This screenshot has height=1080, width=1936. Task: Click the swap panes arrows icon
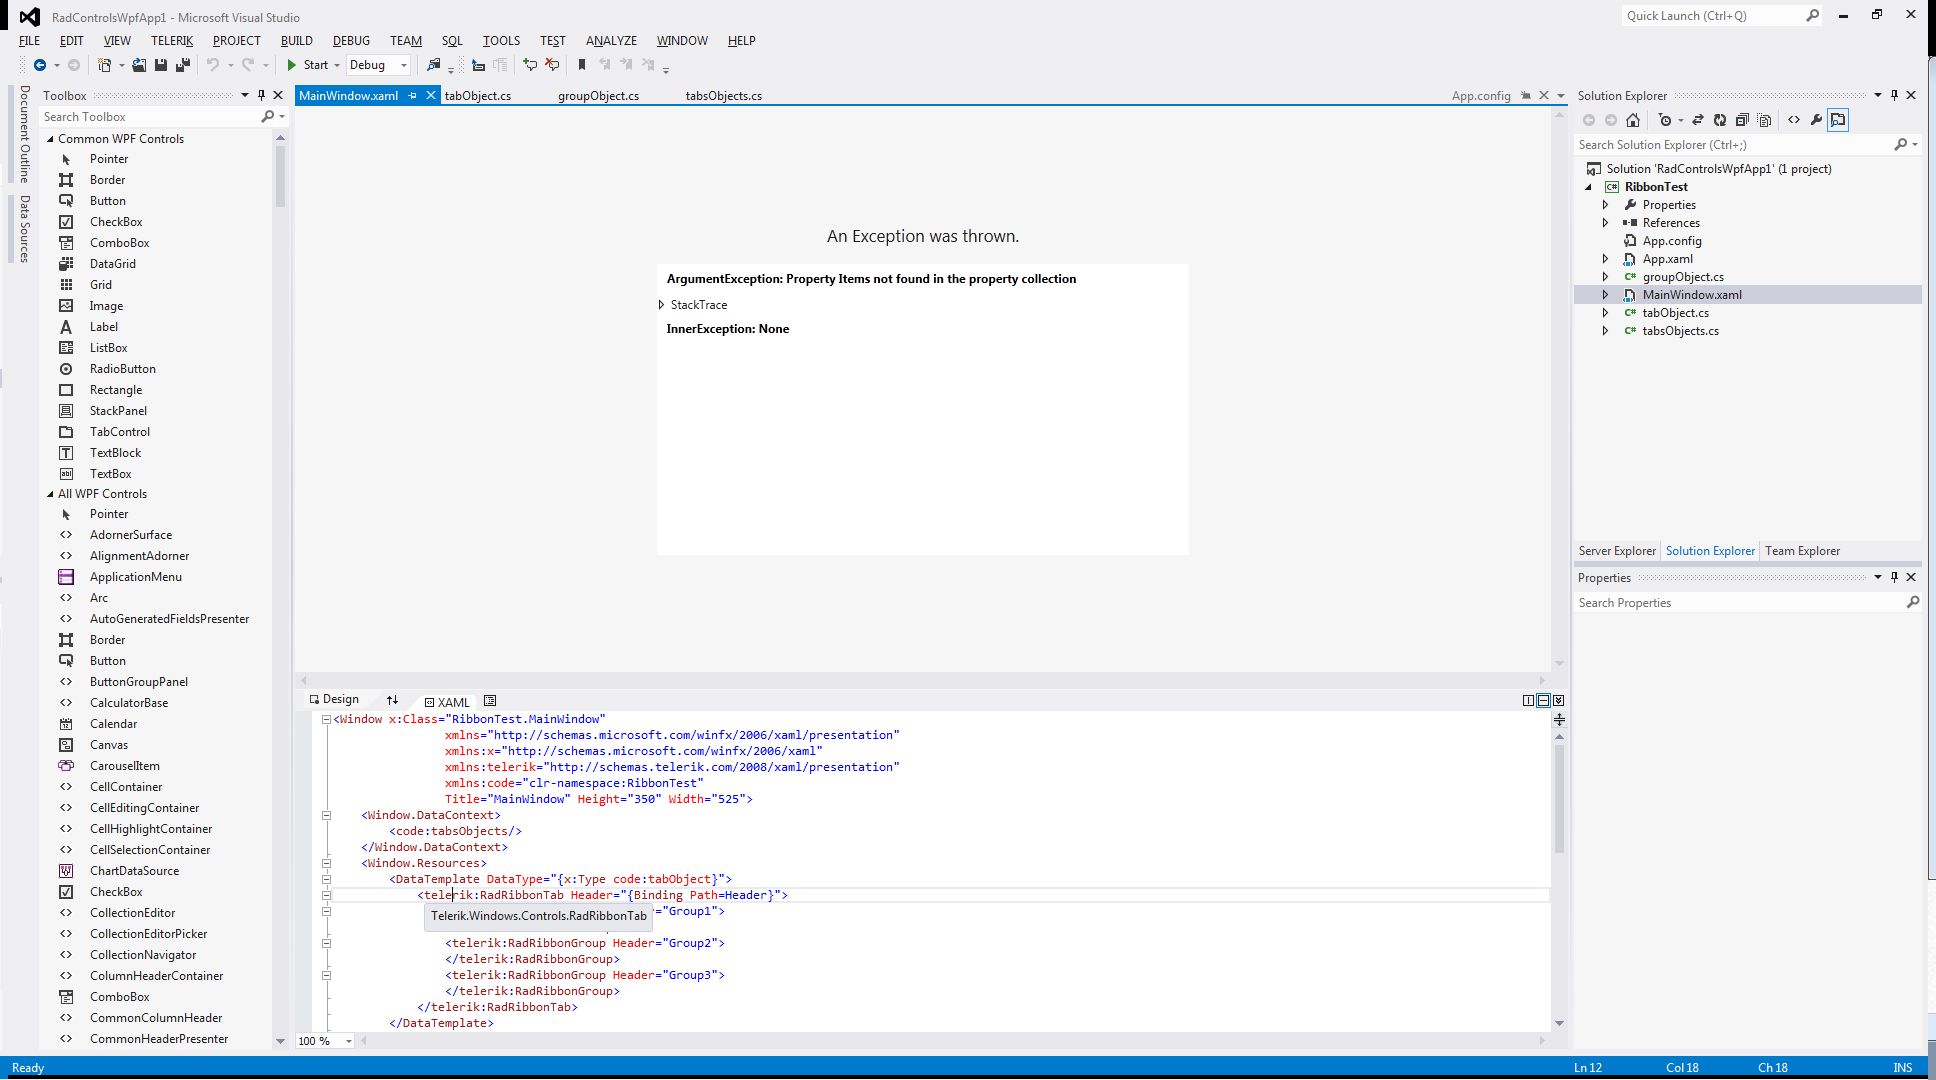(x=392, y=700)
